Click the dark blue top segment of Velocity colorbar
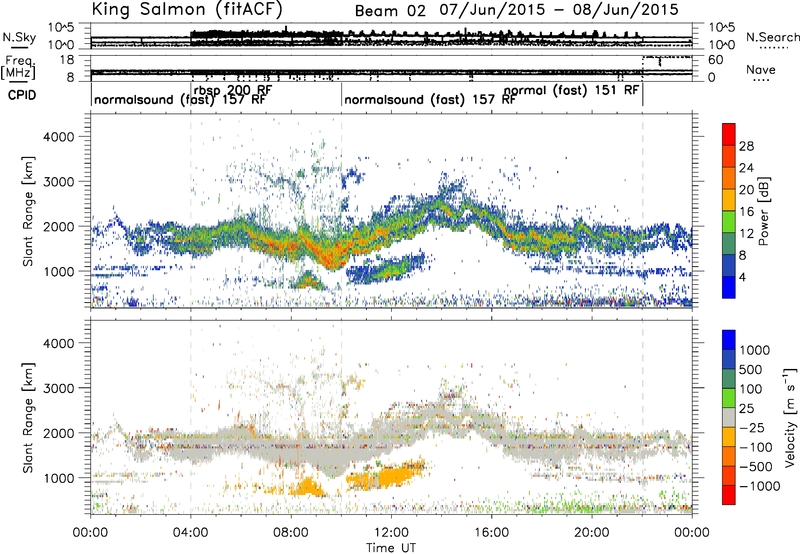800x554 pixels. (x=729, y=340)
